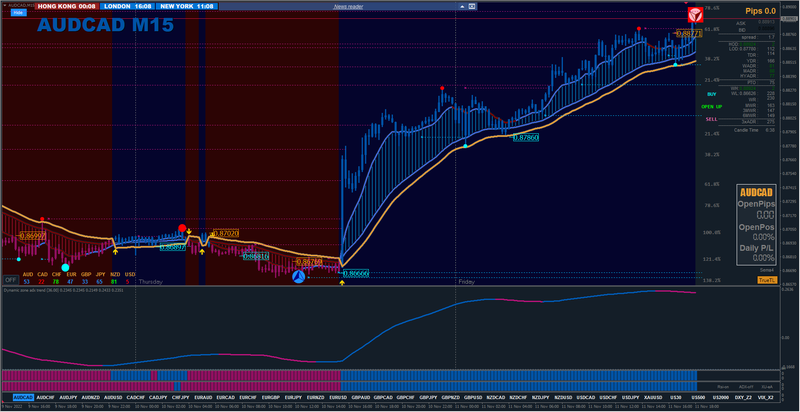Click the NEW YORK session clock
The width and height of the screenshot is (800, 412).
187,7
